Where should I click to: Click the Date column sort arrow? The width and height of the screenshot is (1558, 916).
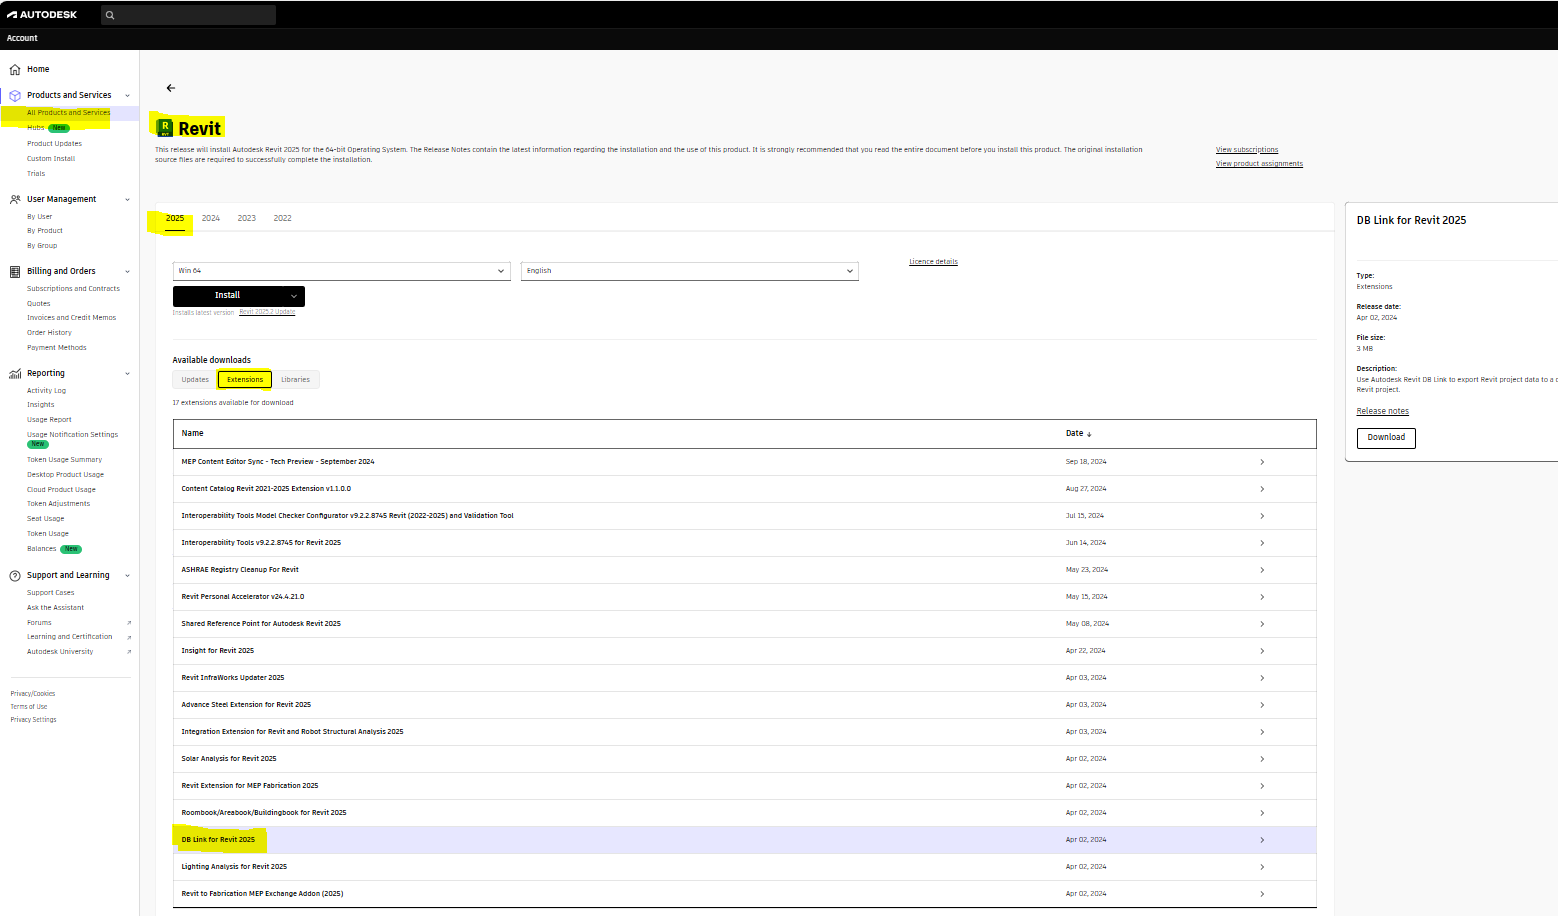[1089, 434]
